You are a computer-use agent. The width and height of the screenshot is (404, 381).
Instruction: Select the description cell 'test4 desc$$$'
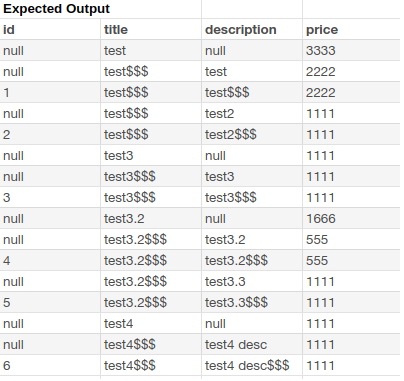(252, 366)
